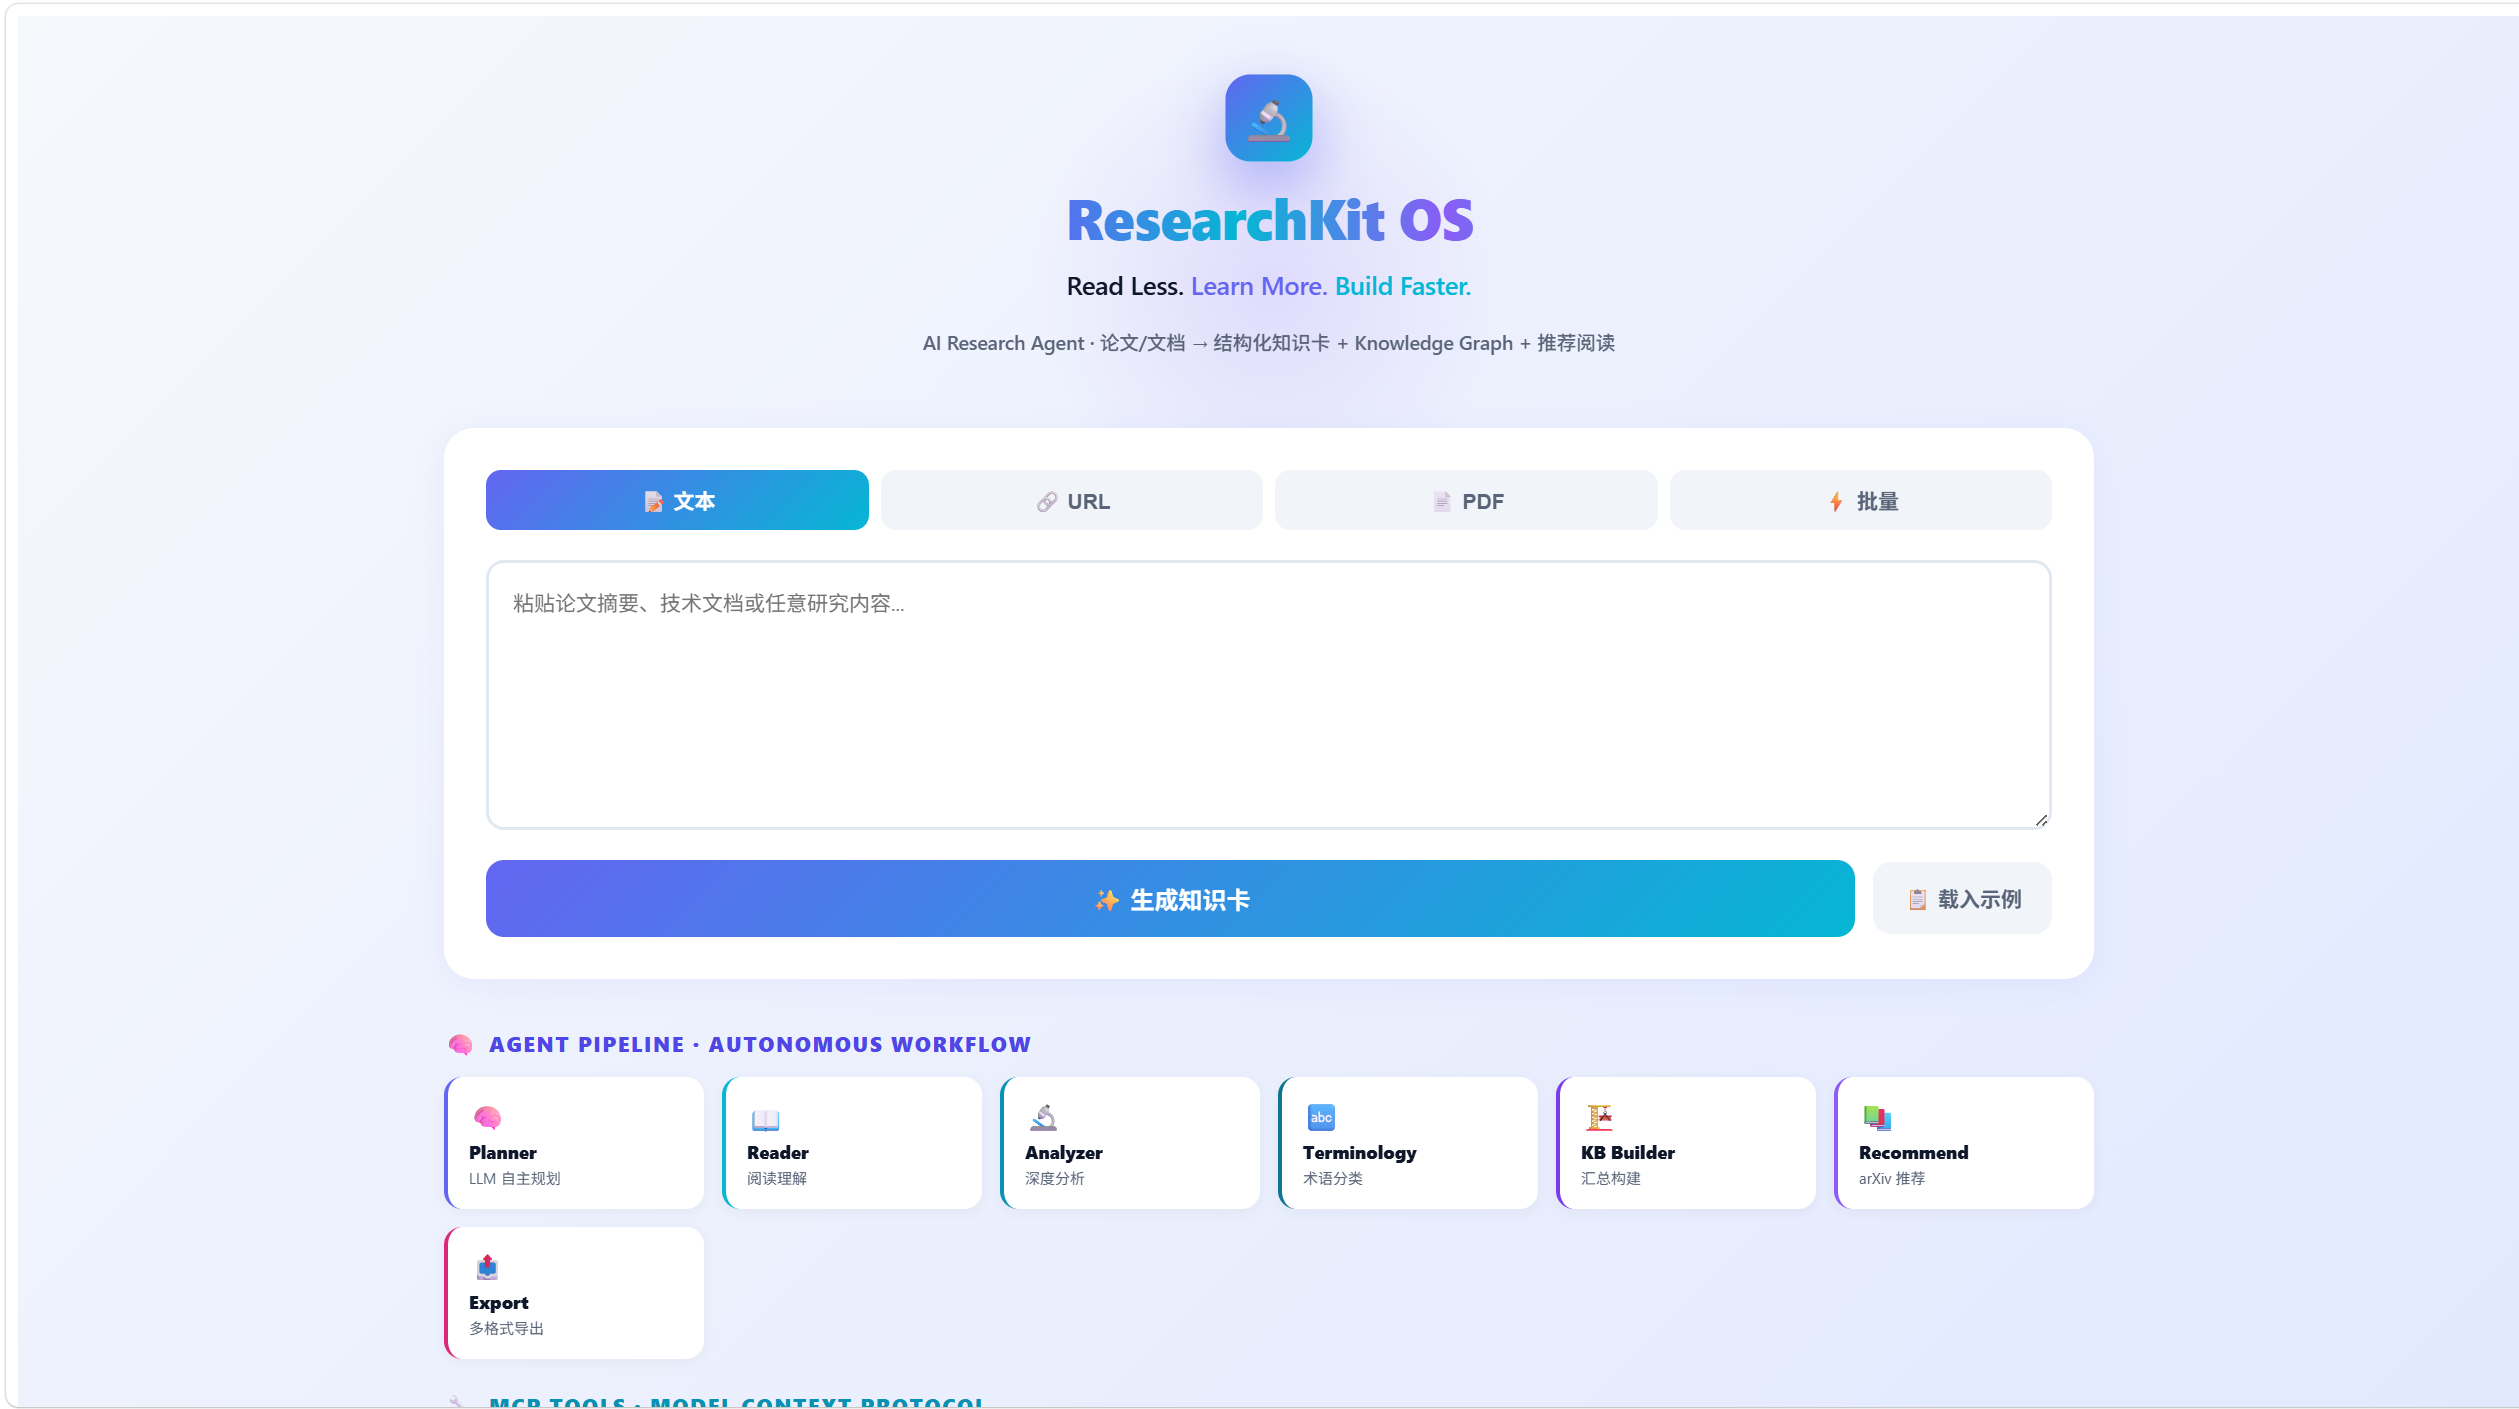Click the books icon on Recommend card
Viewport: 2519px width, 1409px height.
point(1877,1117)
